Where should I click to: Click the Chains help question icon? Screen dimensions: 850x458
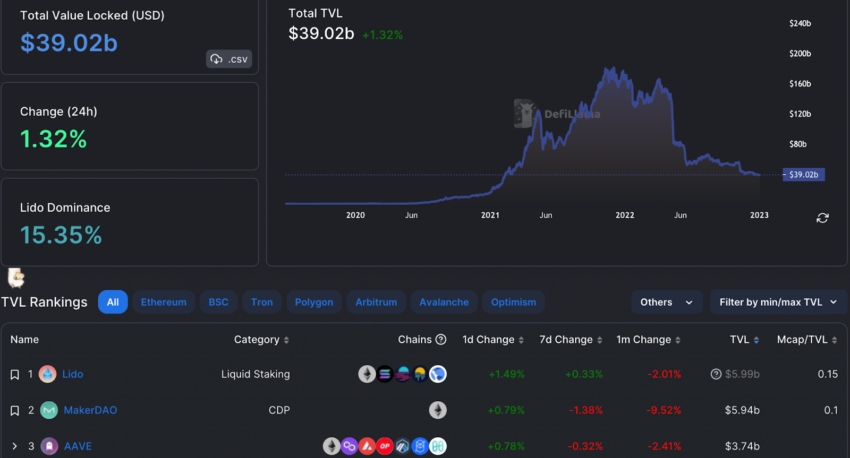pos(441,339)
